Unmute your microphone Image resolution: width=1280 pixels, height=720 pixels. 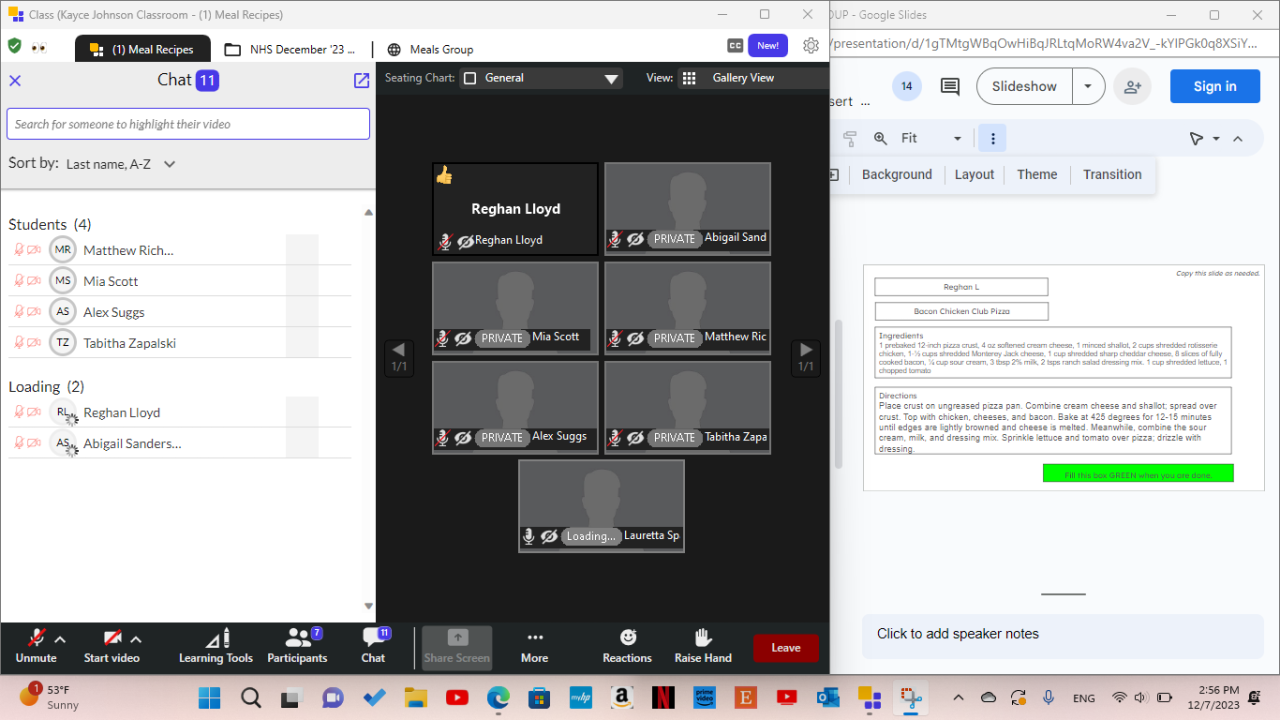[x=36, y=645]
